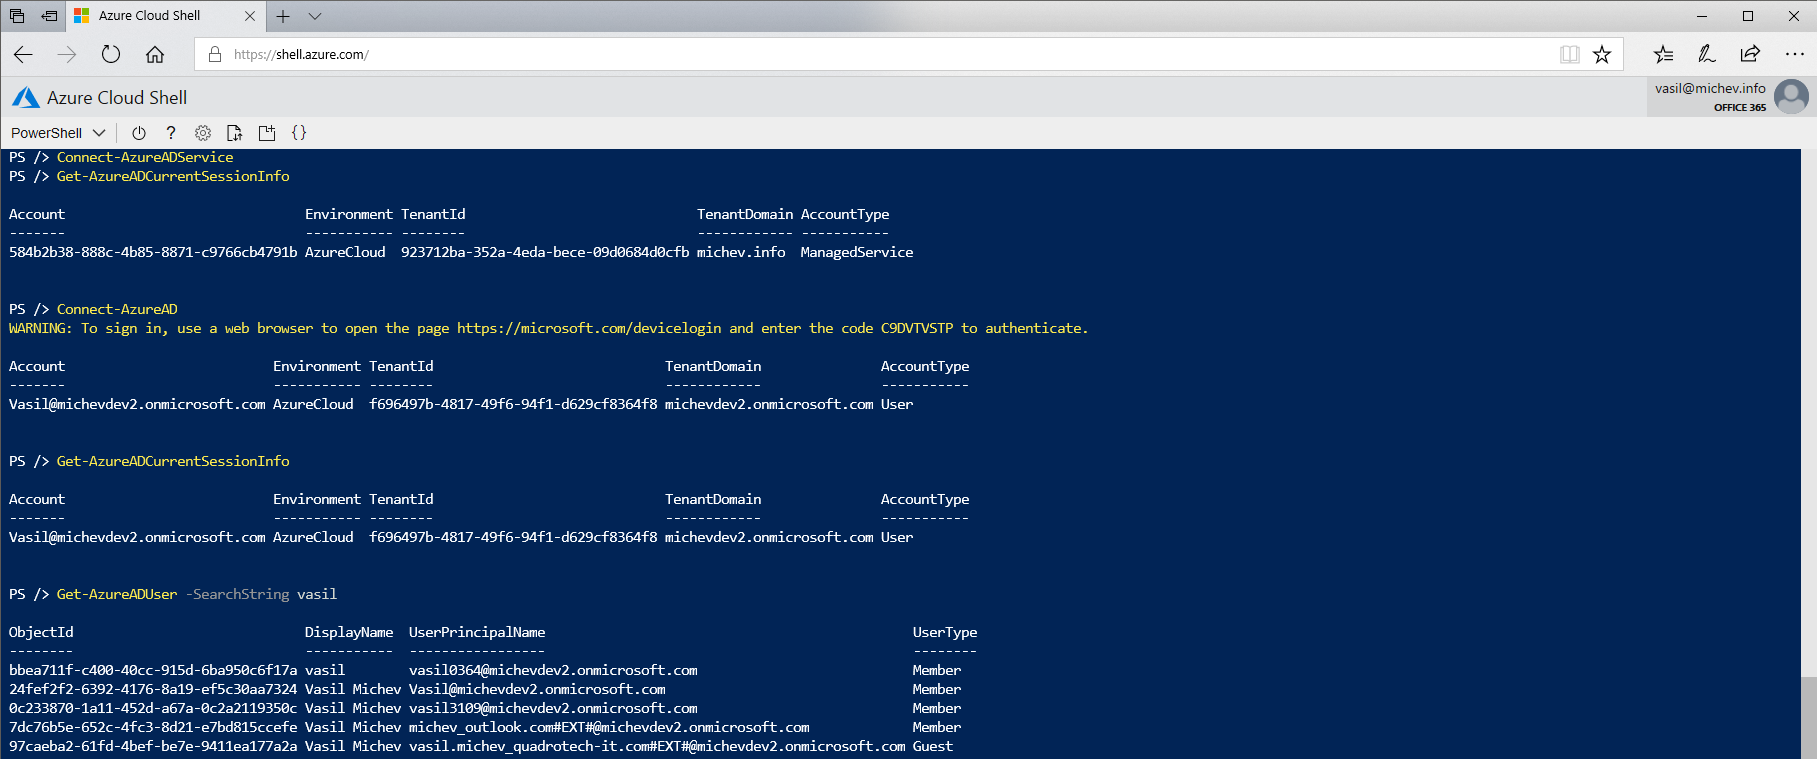The height and width of the screenshot is (759, 1817).
Task: Click the vasil0364@michevdev2.onmicrosoft.com UPN
Action: click(553, 670)
